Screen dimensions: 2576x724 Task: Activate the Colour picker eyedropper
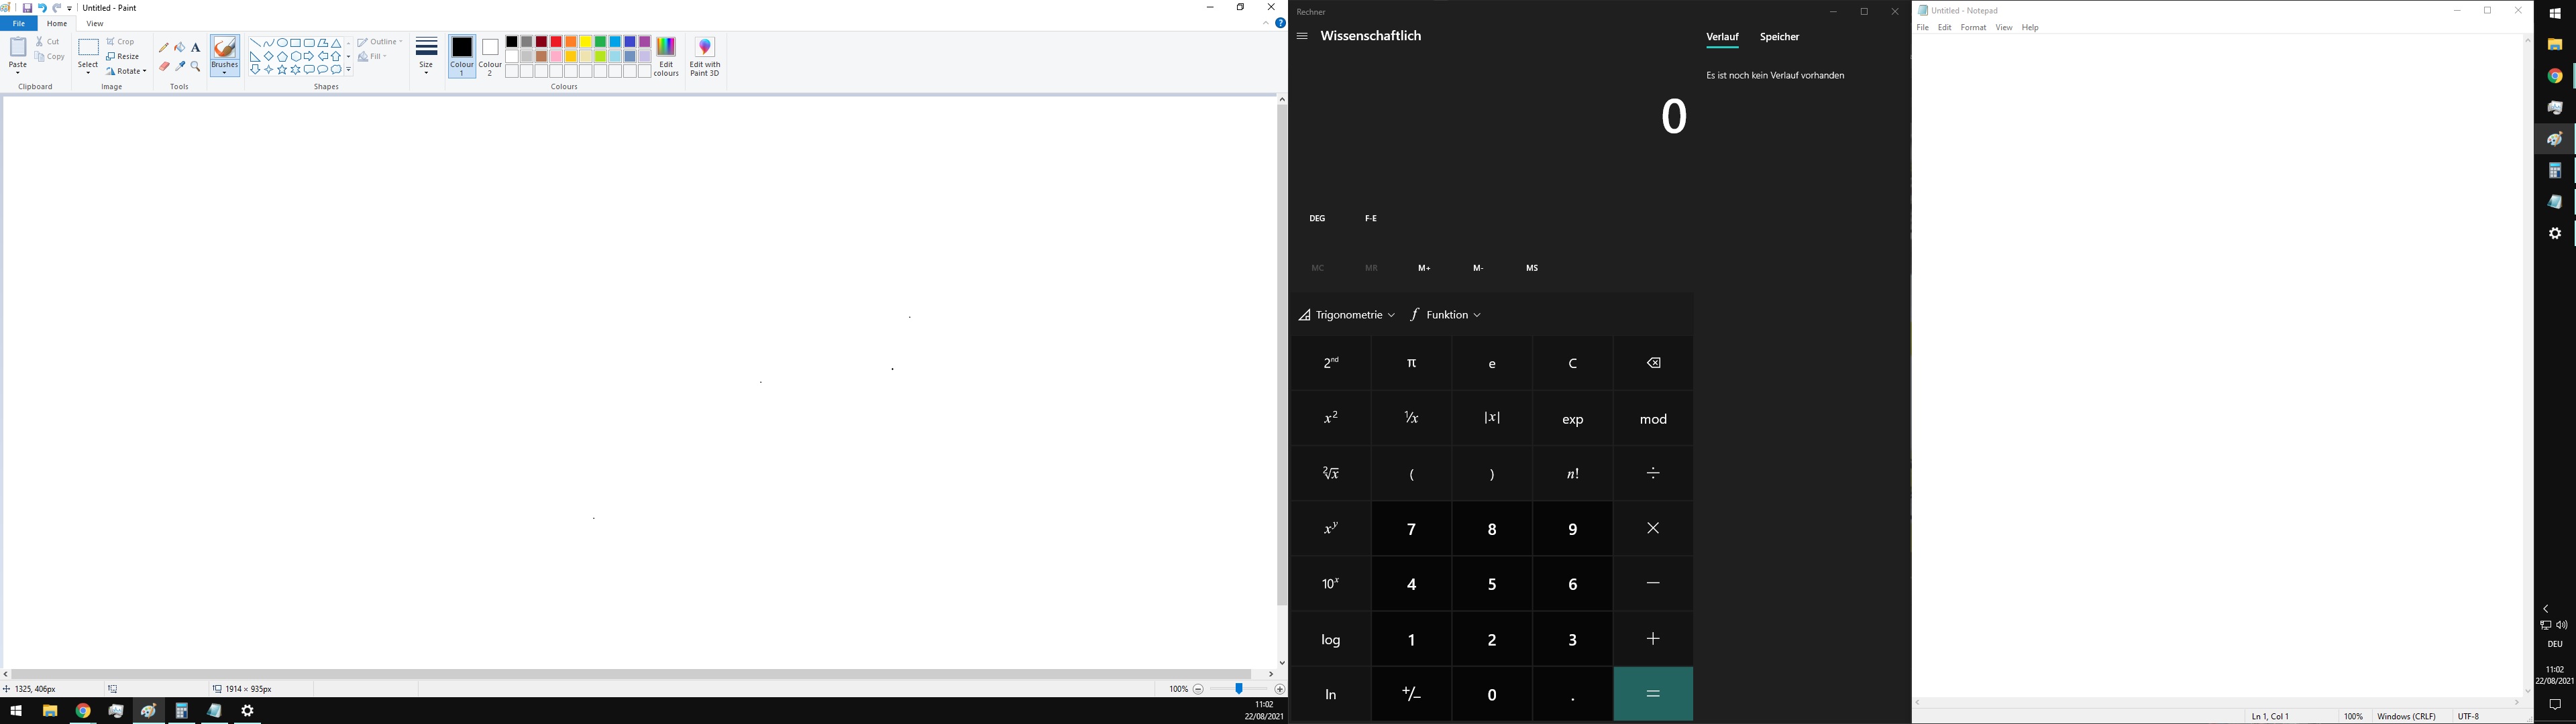tap(180, 67)
